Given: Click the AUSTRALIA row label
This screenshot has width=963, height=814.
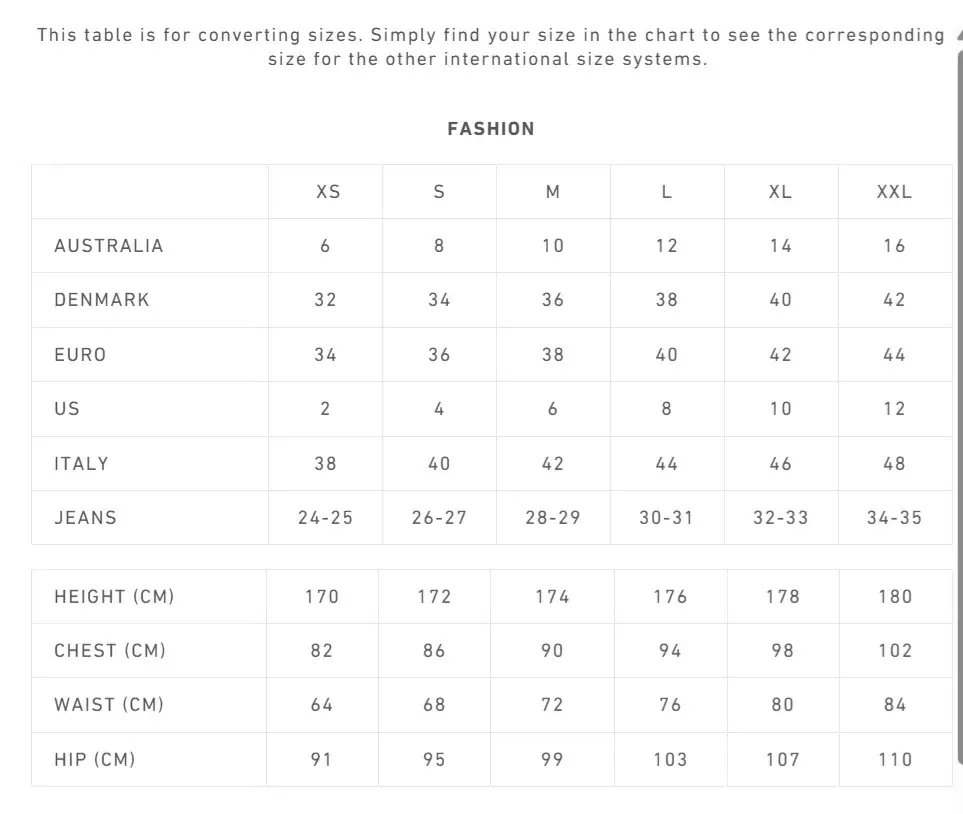Looking at the screenshot, I should (x=109, y=246).
